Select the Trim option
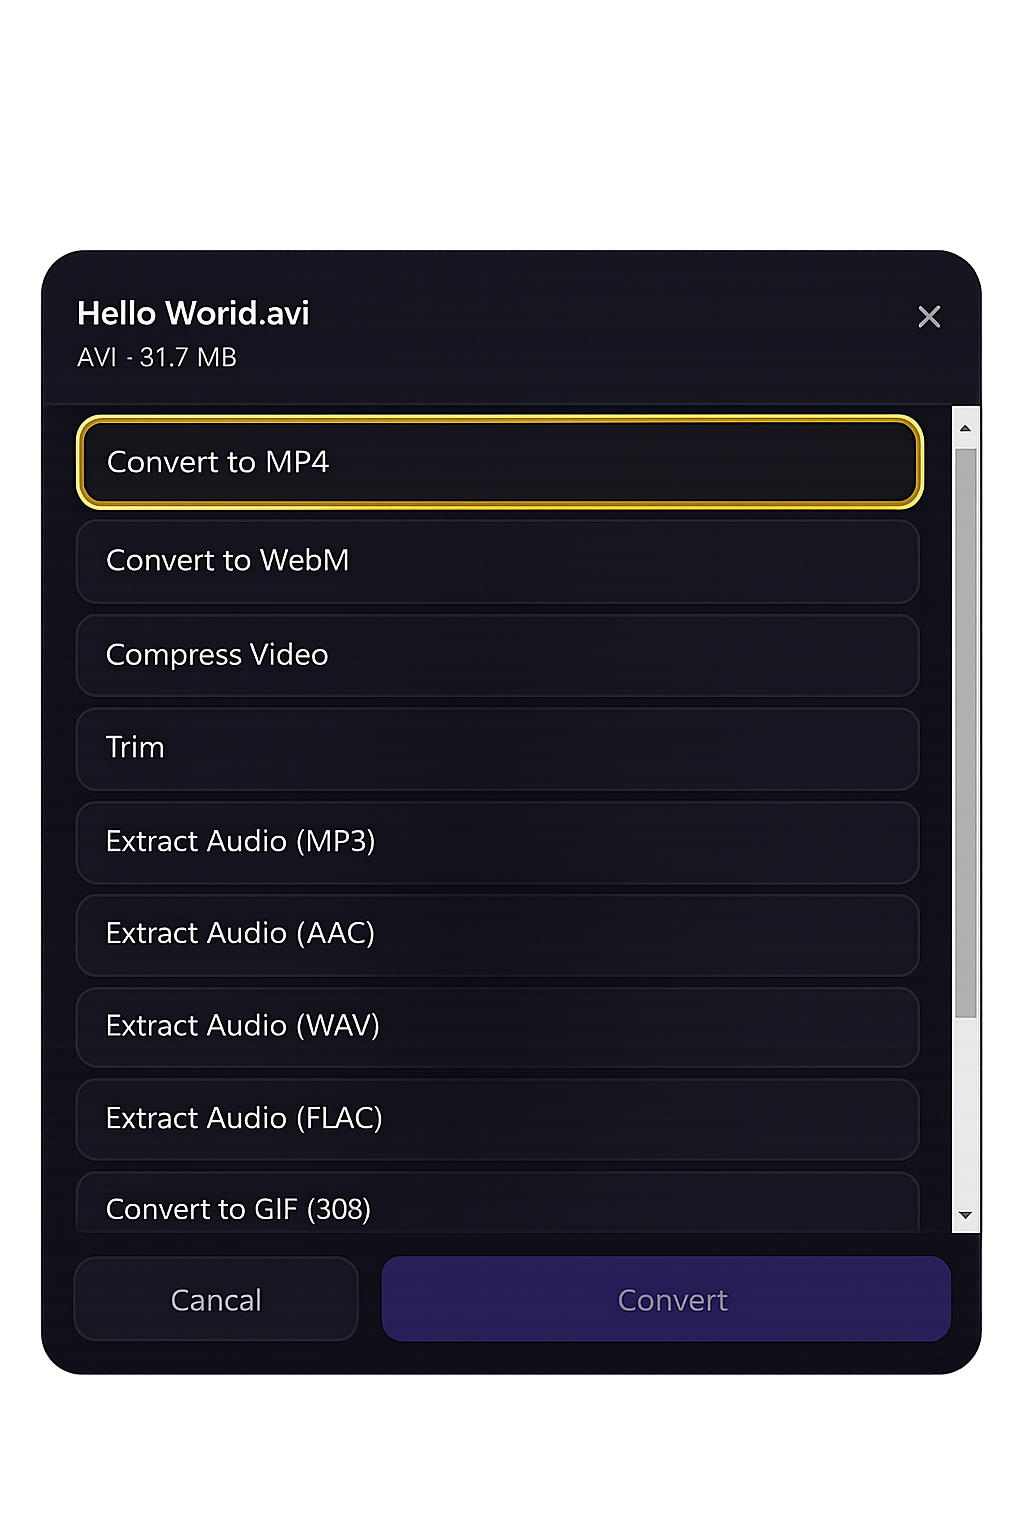Image resolution: width=1024 pixels, height=1536 pixels. 498,748
